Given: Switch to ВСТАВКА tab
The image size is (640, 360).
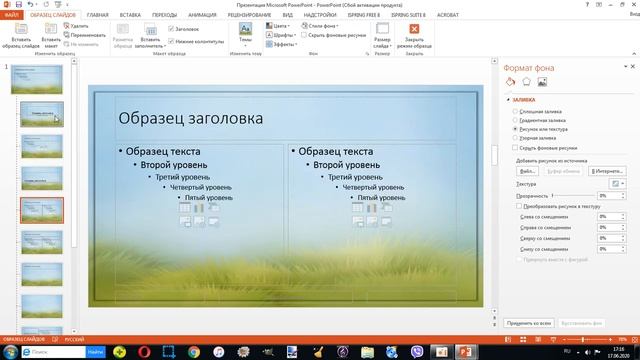Looking at the screenshot, I should [x=130, y=15].
